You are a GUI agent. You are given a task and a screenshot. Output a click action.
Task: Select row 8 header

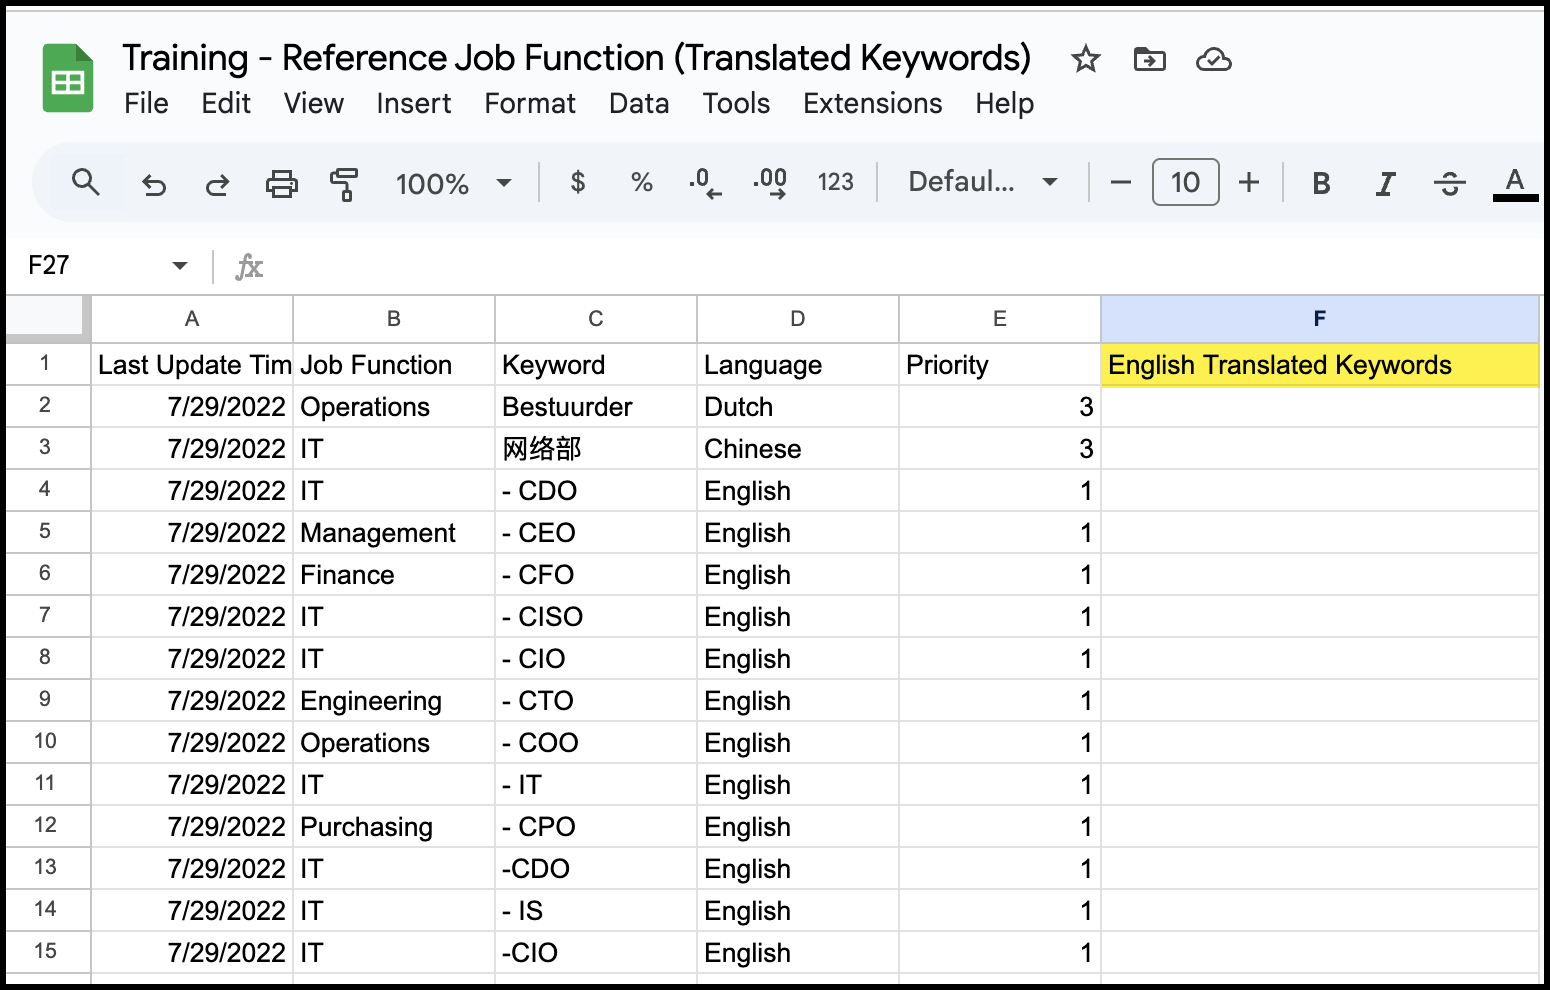(x=46, y=658)
